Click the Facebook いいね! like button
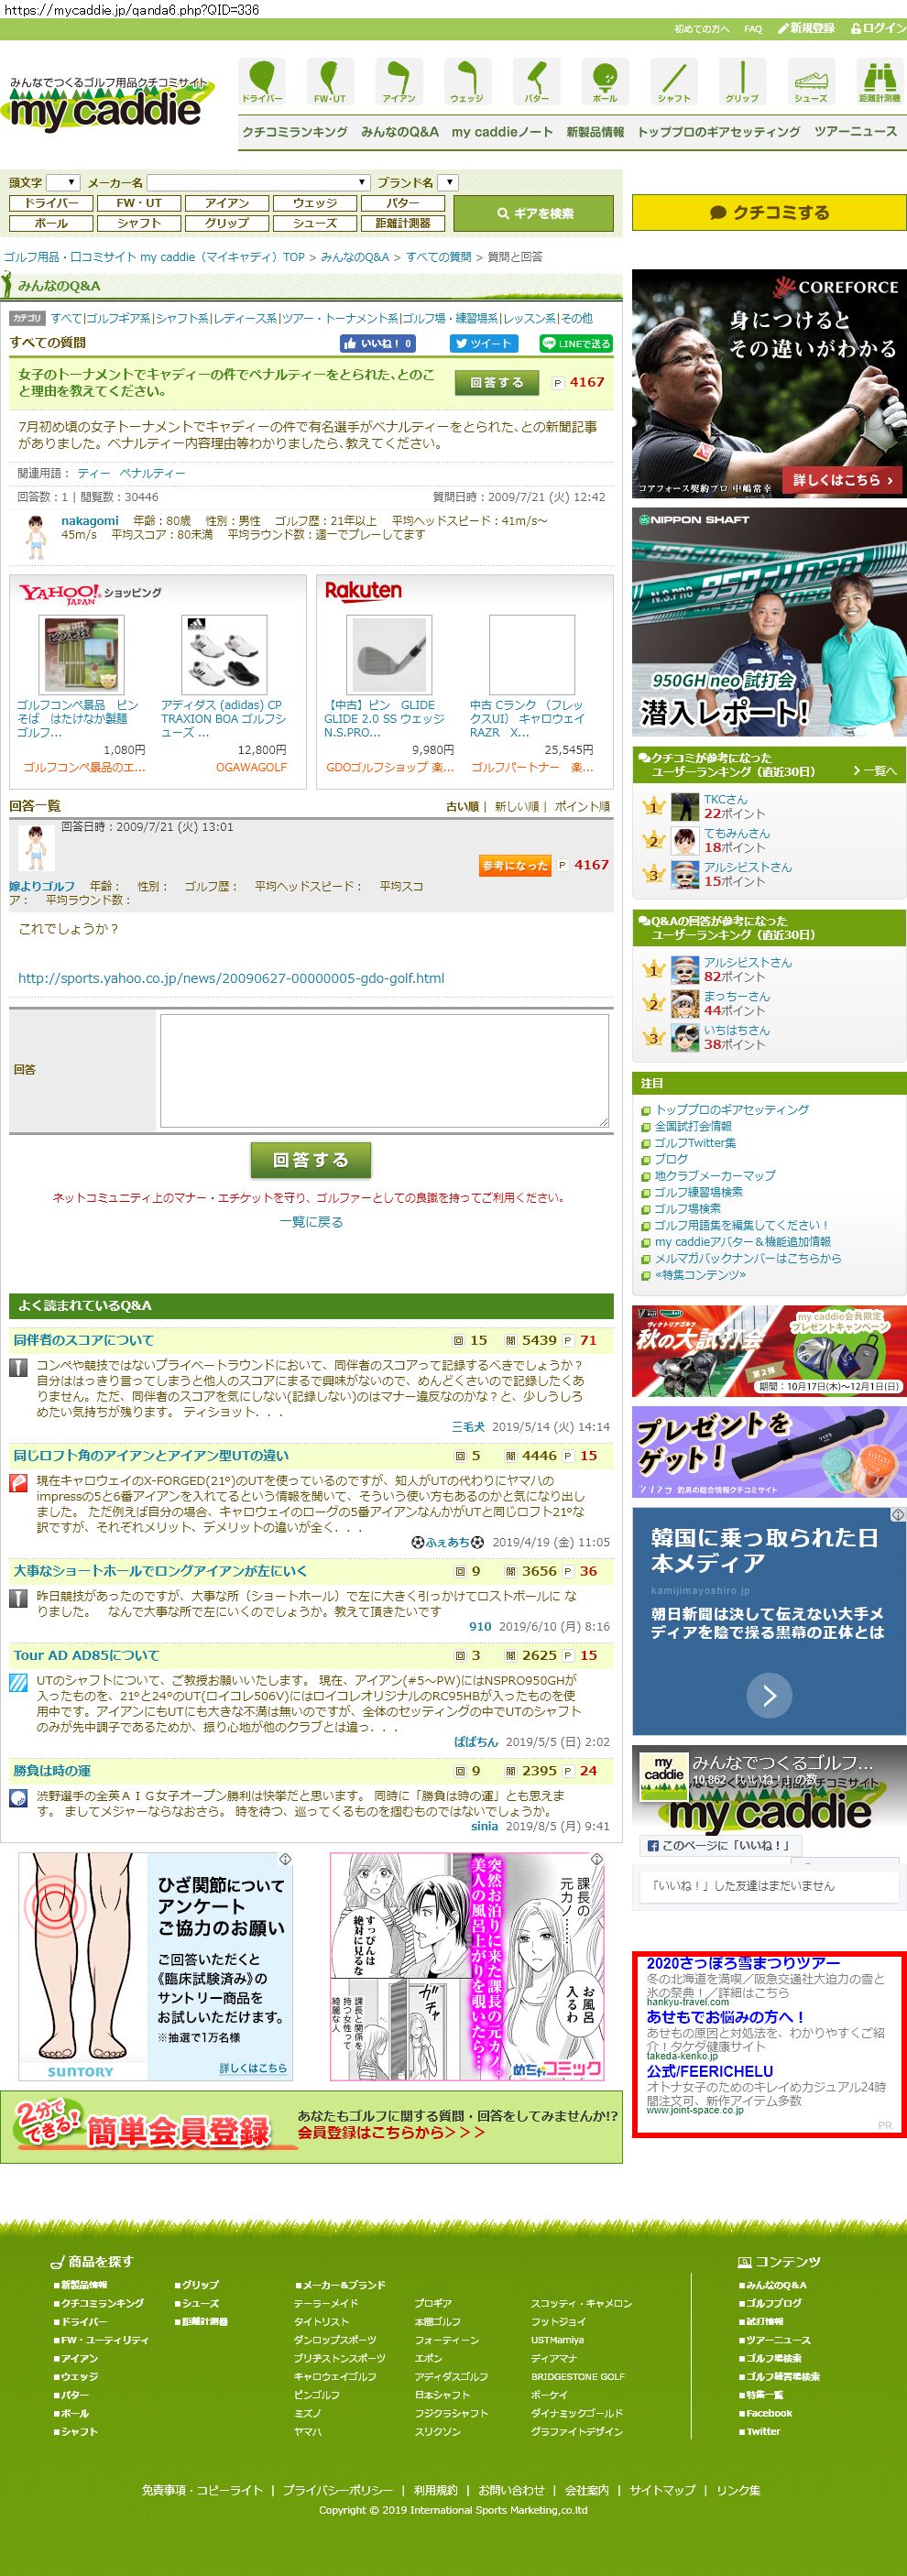The image size is (907, 2576). click(377, 343)
